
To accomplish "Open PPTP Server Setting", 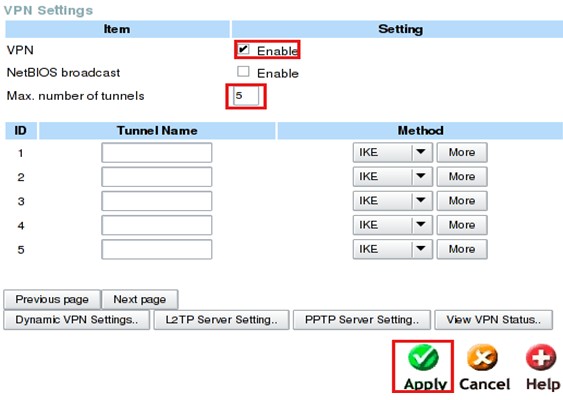I will click(362, 320).
